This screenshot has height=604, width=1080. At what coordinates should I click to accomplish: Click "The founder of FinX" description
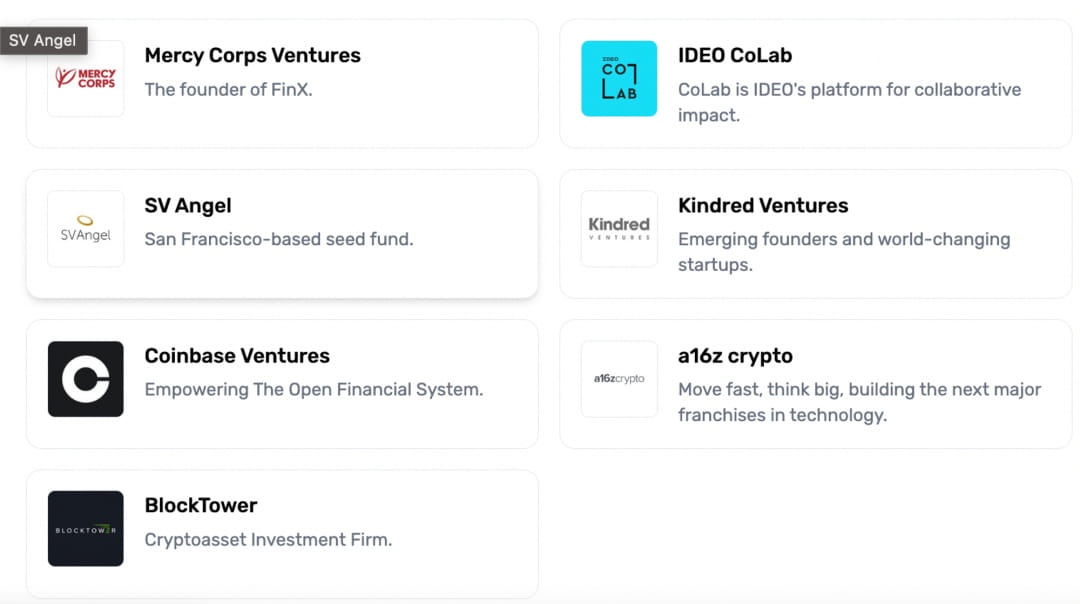tap(228, 90)
